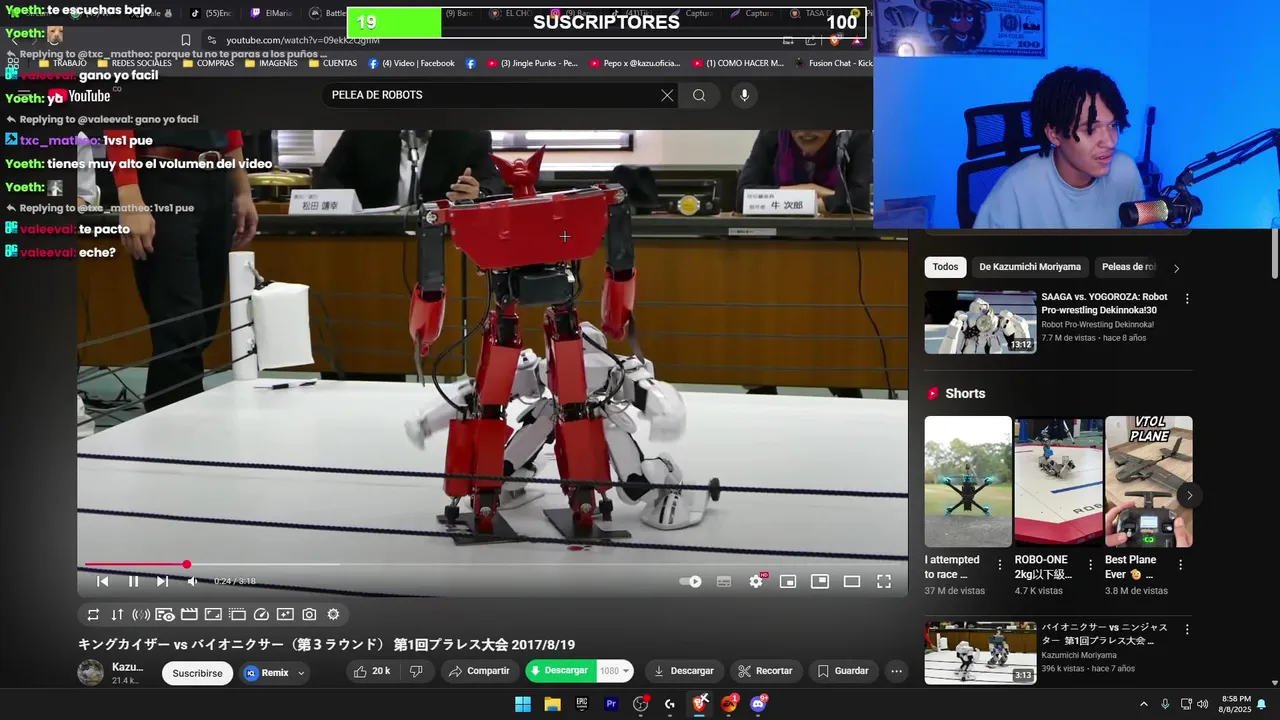Open Discord from taskbar
This screenshot has height=720, width=1280.
[758, 704]
